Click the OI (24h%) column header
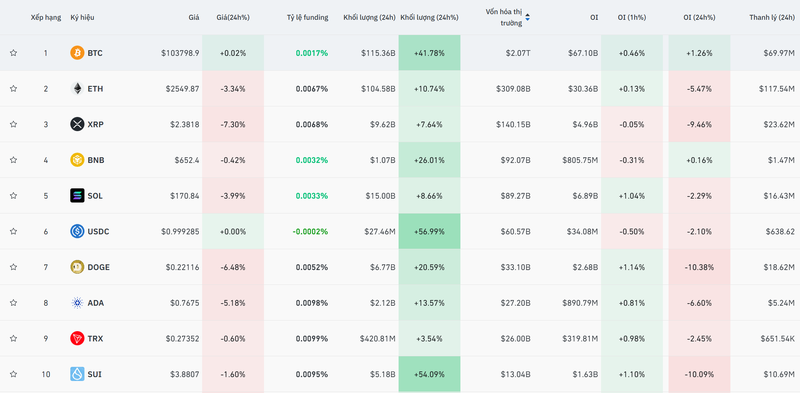The height and width of the screenshot is (393, 800). 699,17
